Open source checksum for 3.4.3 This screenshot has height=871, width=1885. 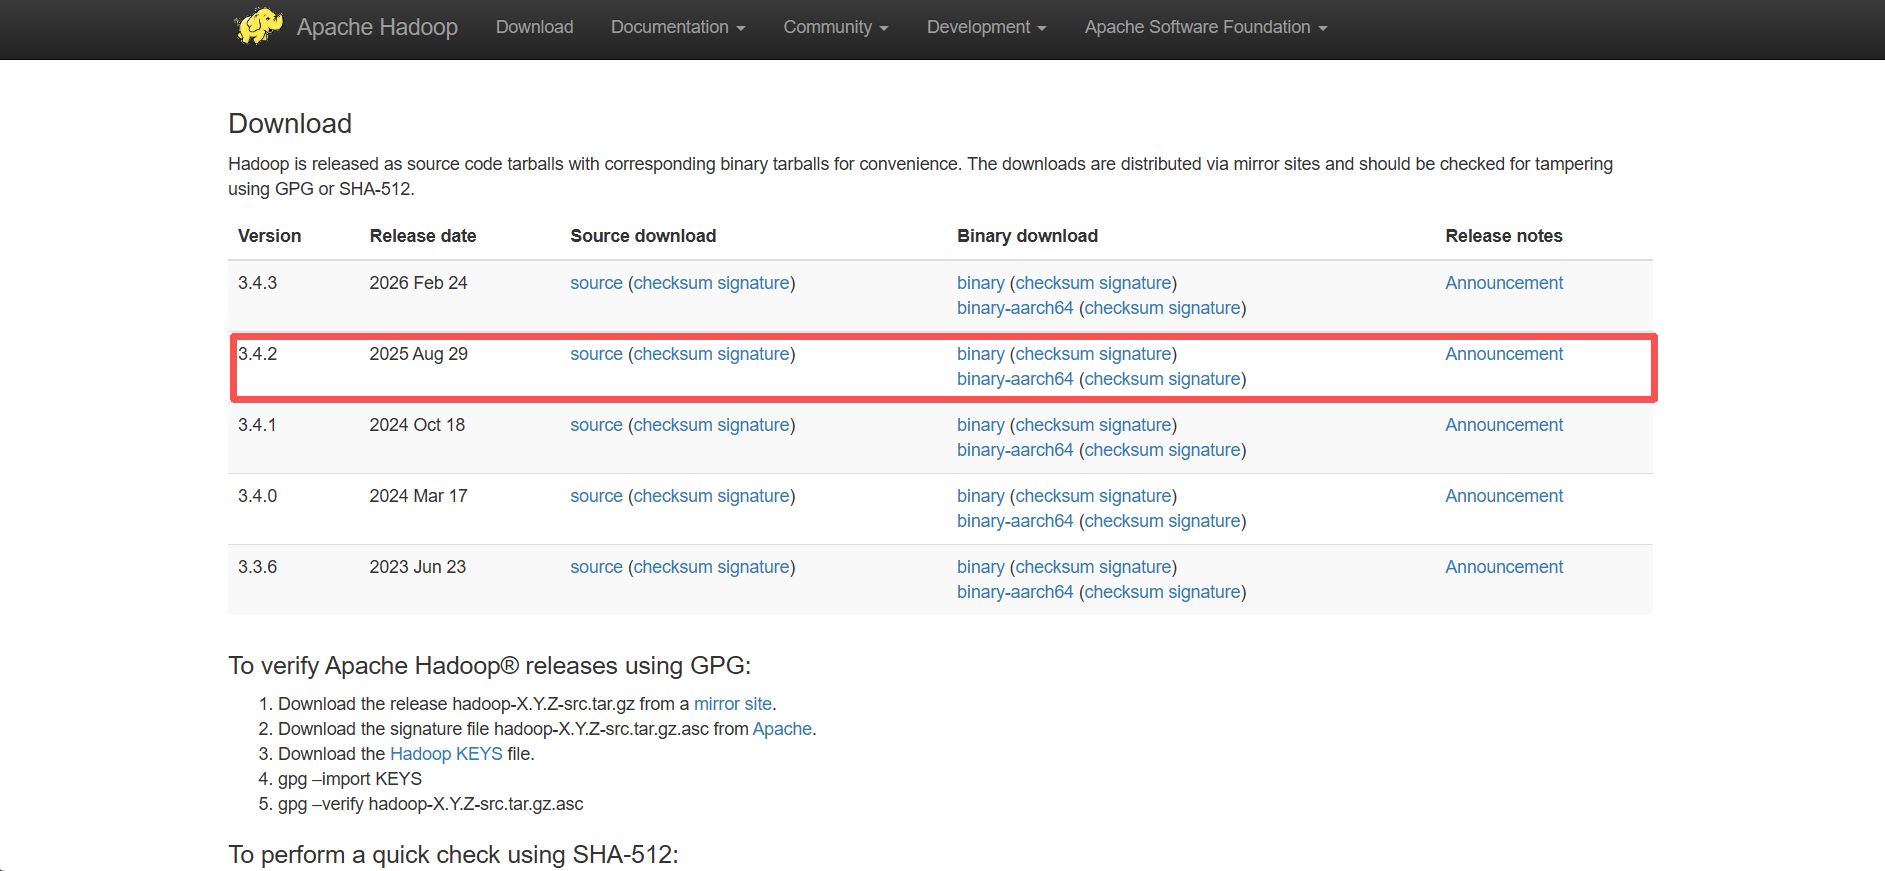[x=673, y=283]
